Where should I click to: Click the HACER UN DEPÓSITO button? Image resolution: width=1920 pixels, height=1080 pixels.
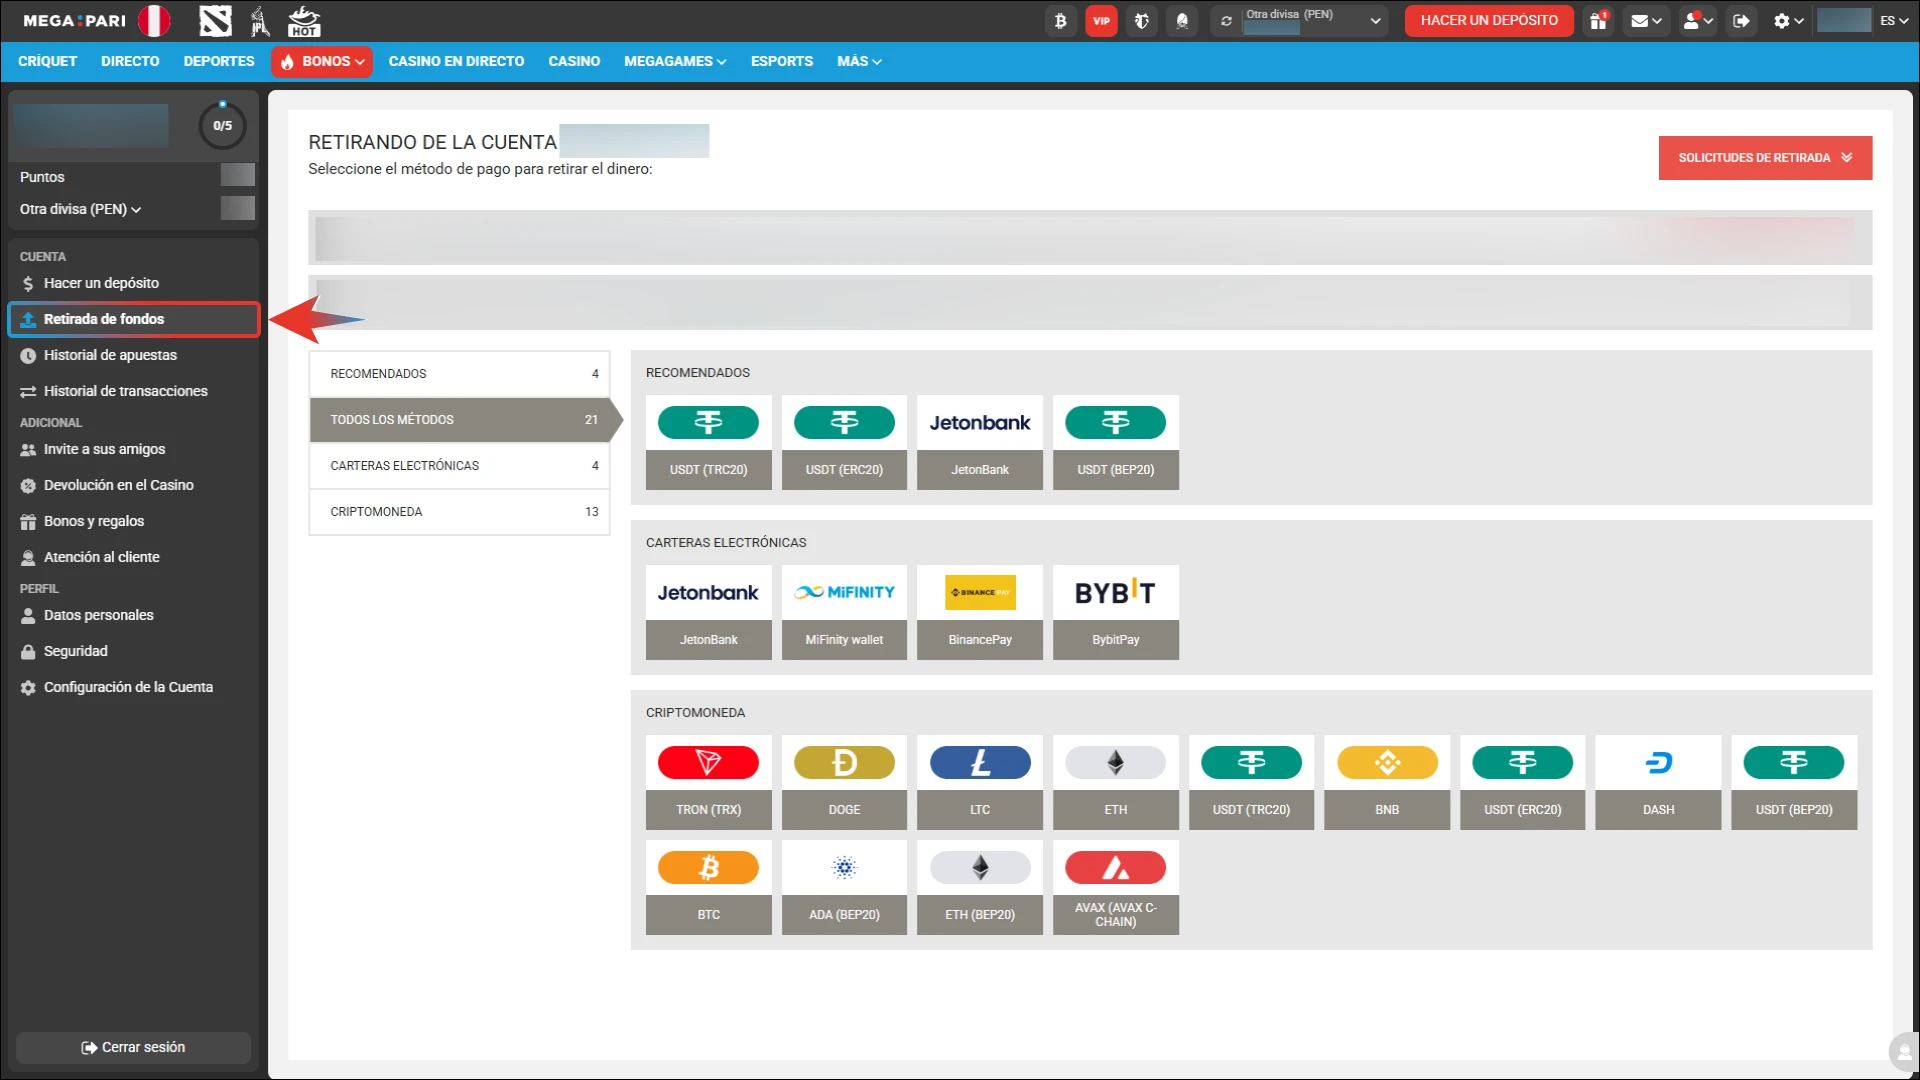pyautogui.click(x=1489, y=20)
